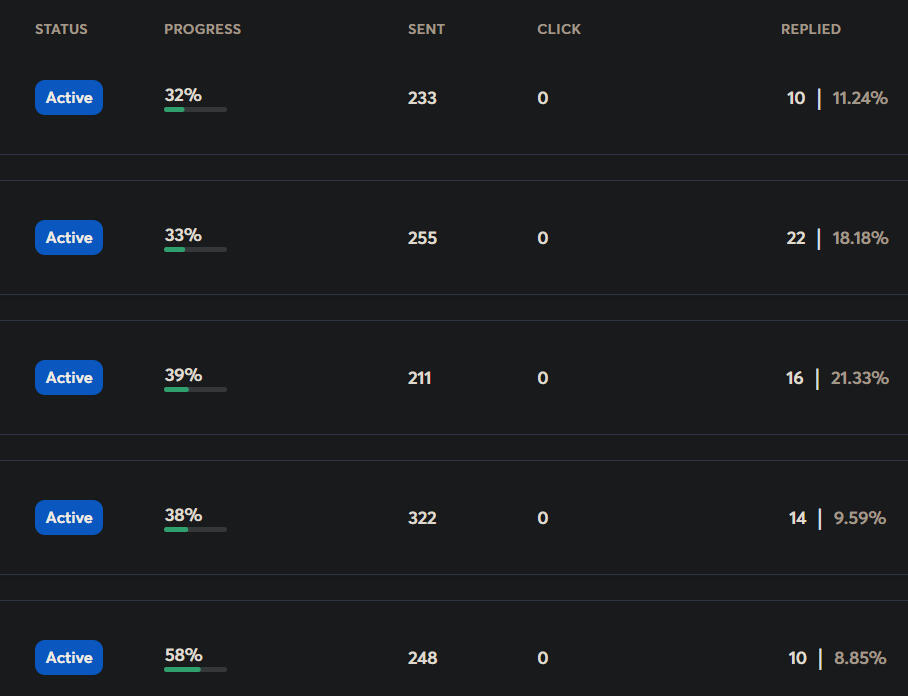Image resolution: width=908 pixels, height=696 pixels.
Task: Sort by the REPLIED column header
Action: pos(811,29)
